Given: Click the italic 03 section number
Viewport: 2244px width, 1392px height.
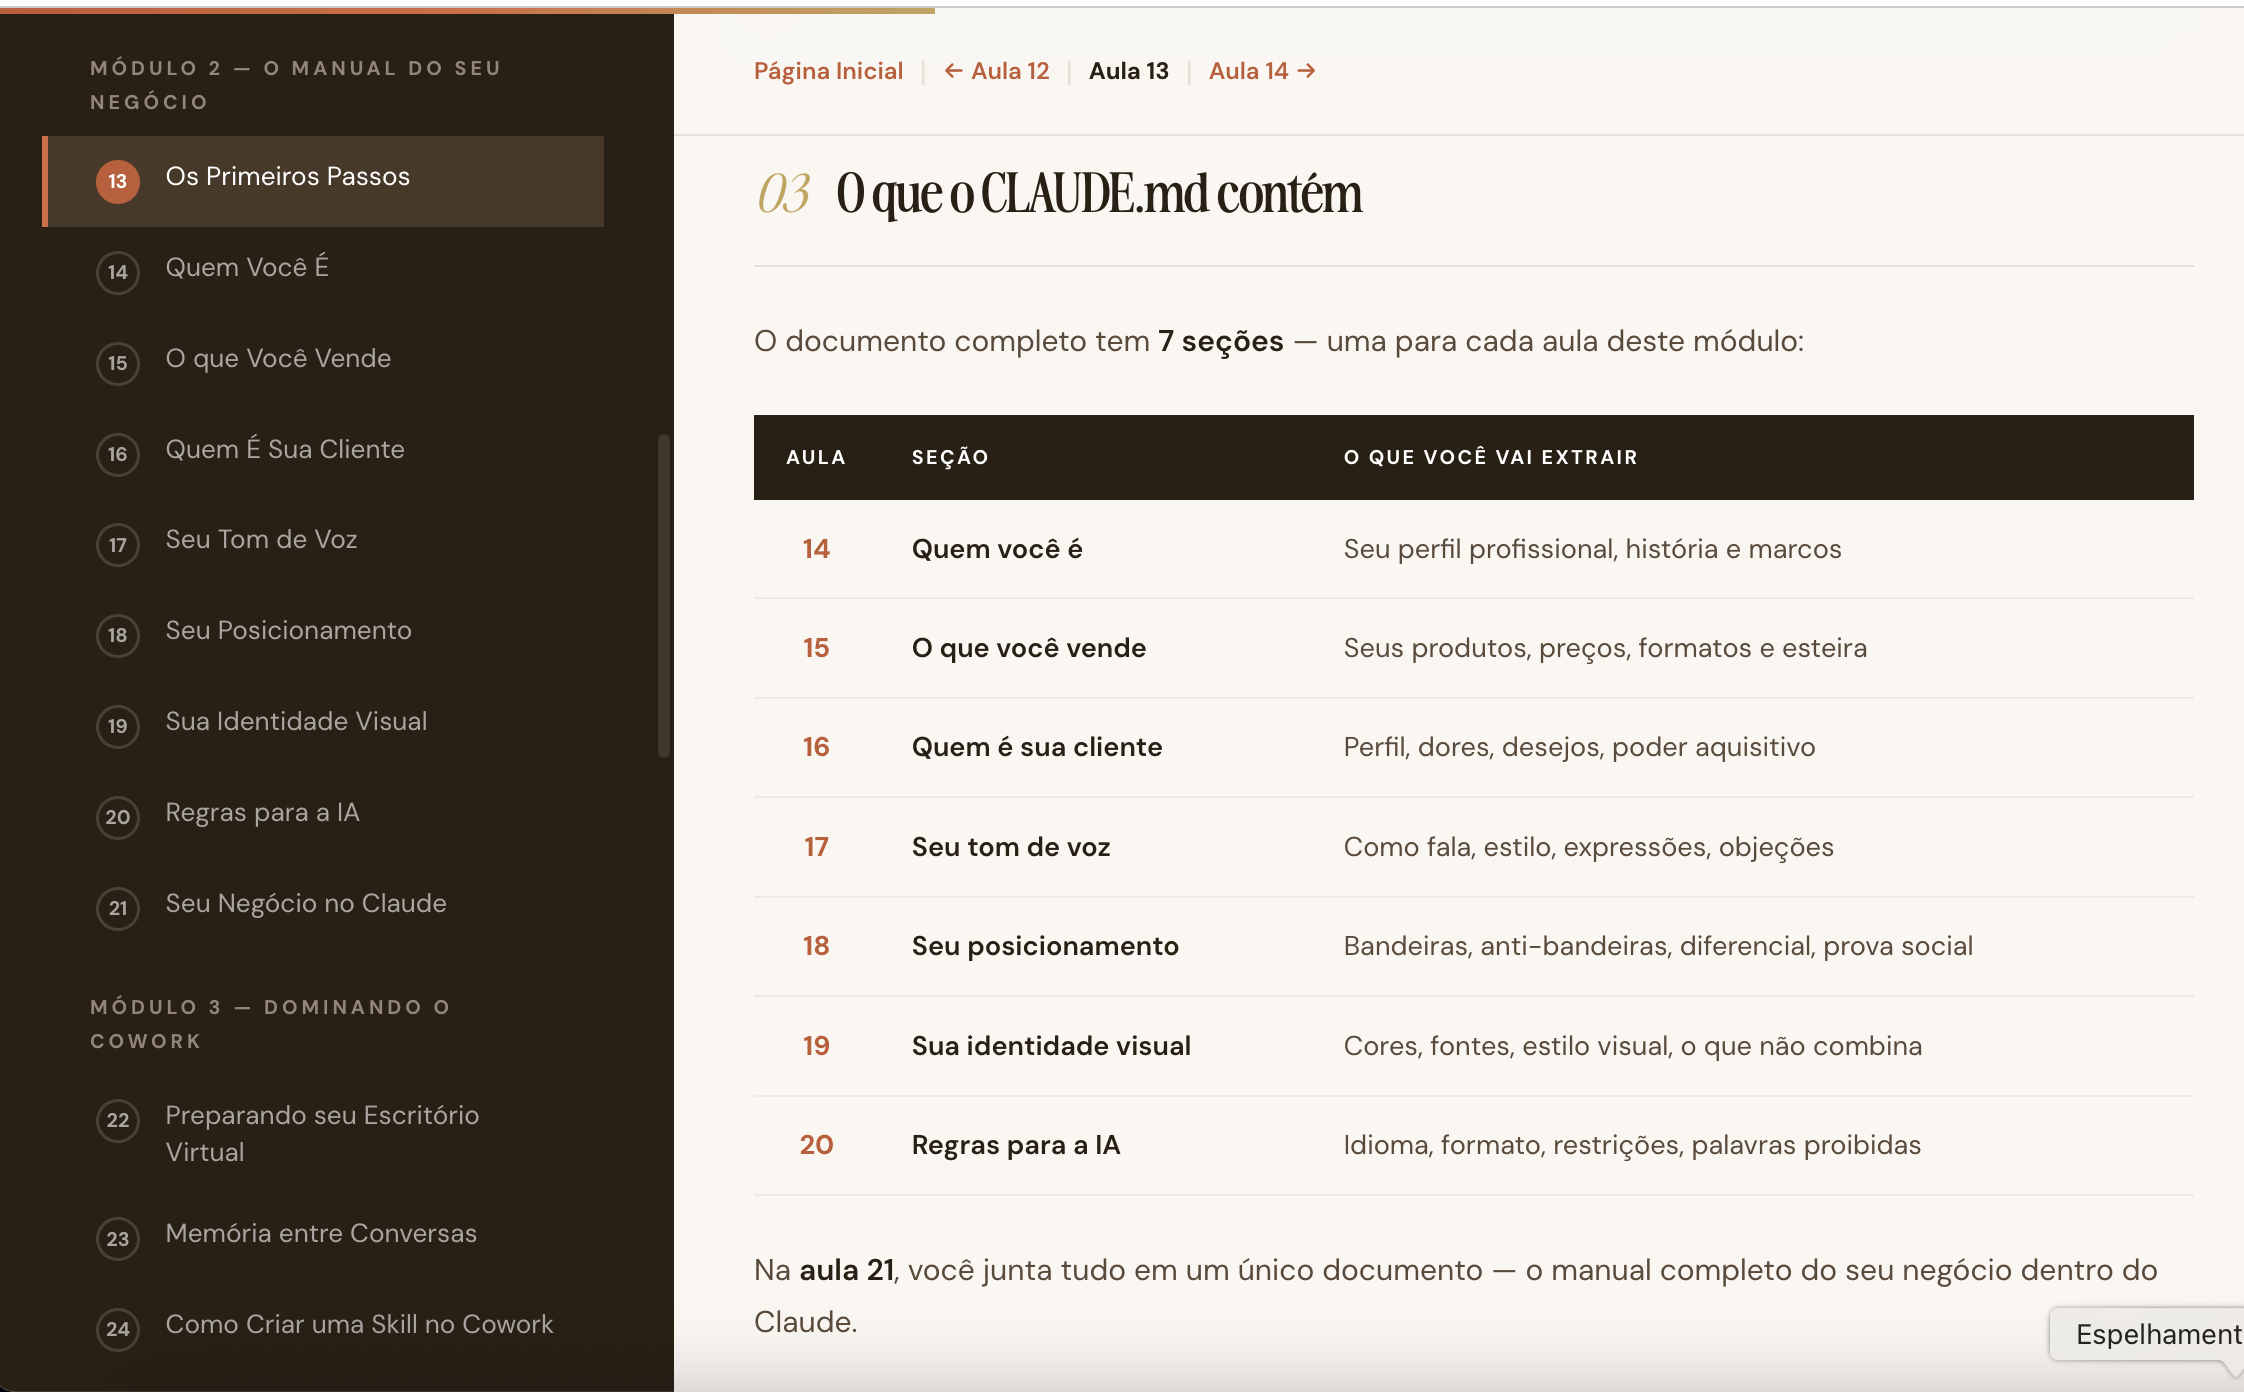Looking at the screenshot, I should click(x=783, y=193).
